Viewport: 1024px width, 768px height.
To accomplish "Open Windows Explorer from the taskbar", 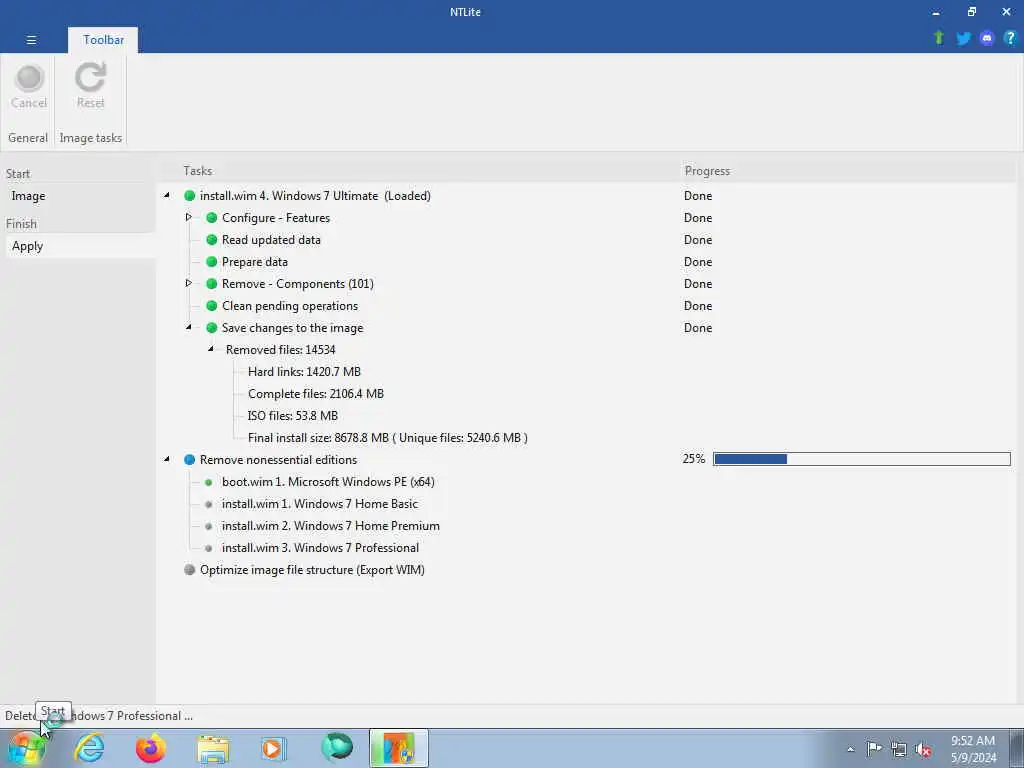I will point(213,748).
